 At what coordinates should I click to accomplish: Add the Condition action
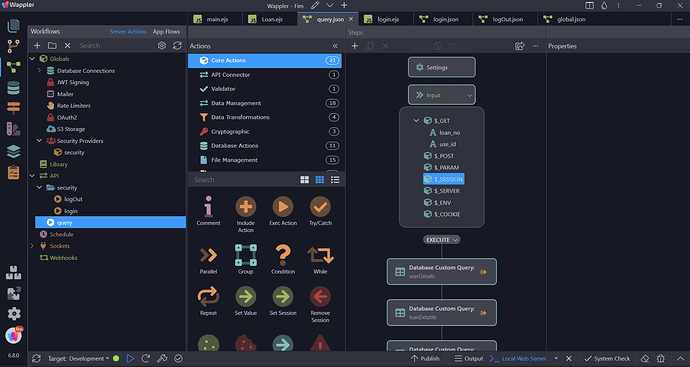tap(283, 255)
